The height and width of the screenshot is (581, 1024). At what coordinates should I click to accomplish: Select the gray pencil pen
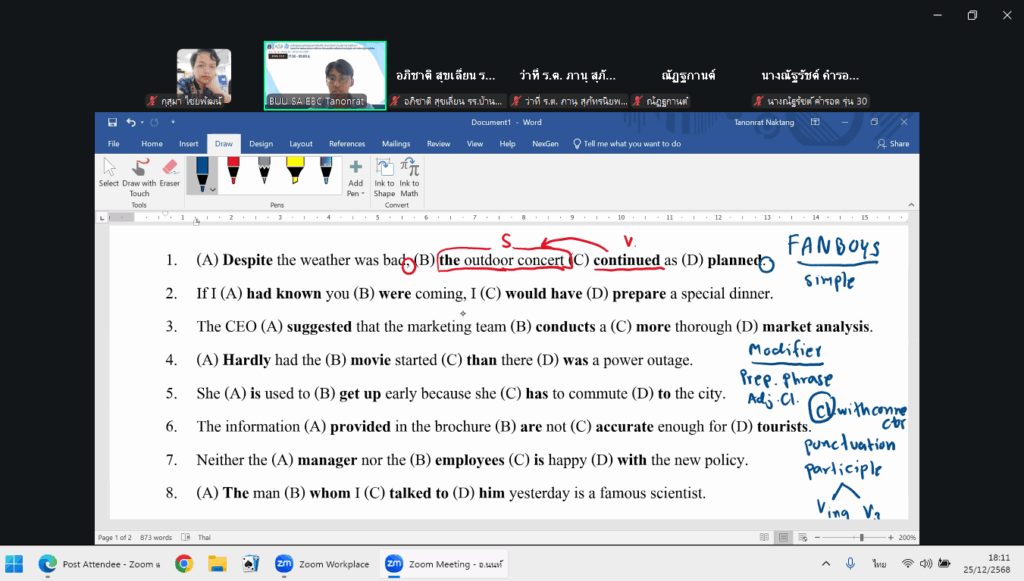click(264, 171)
